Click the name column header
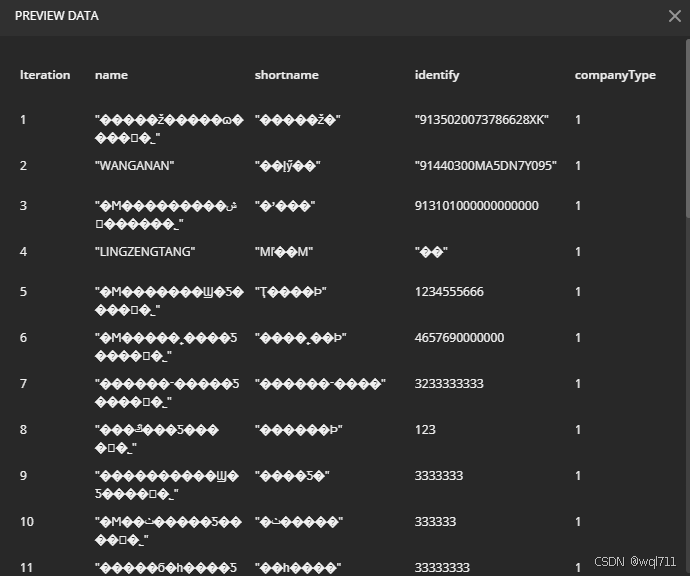 [x=111, y=75]
